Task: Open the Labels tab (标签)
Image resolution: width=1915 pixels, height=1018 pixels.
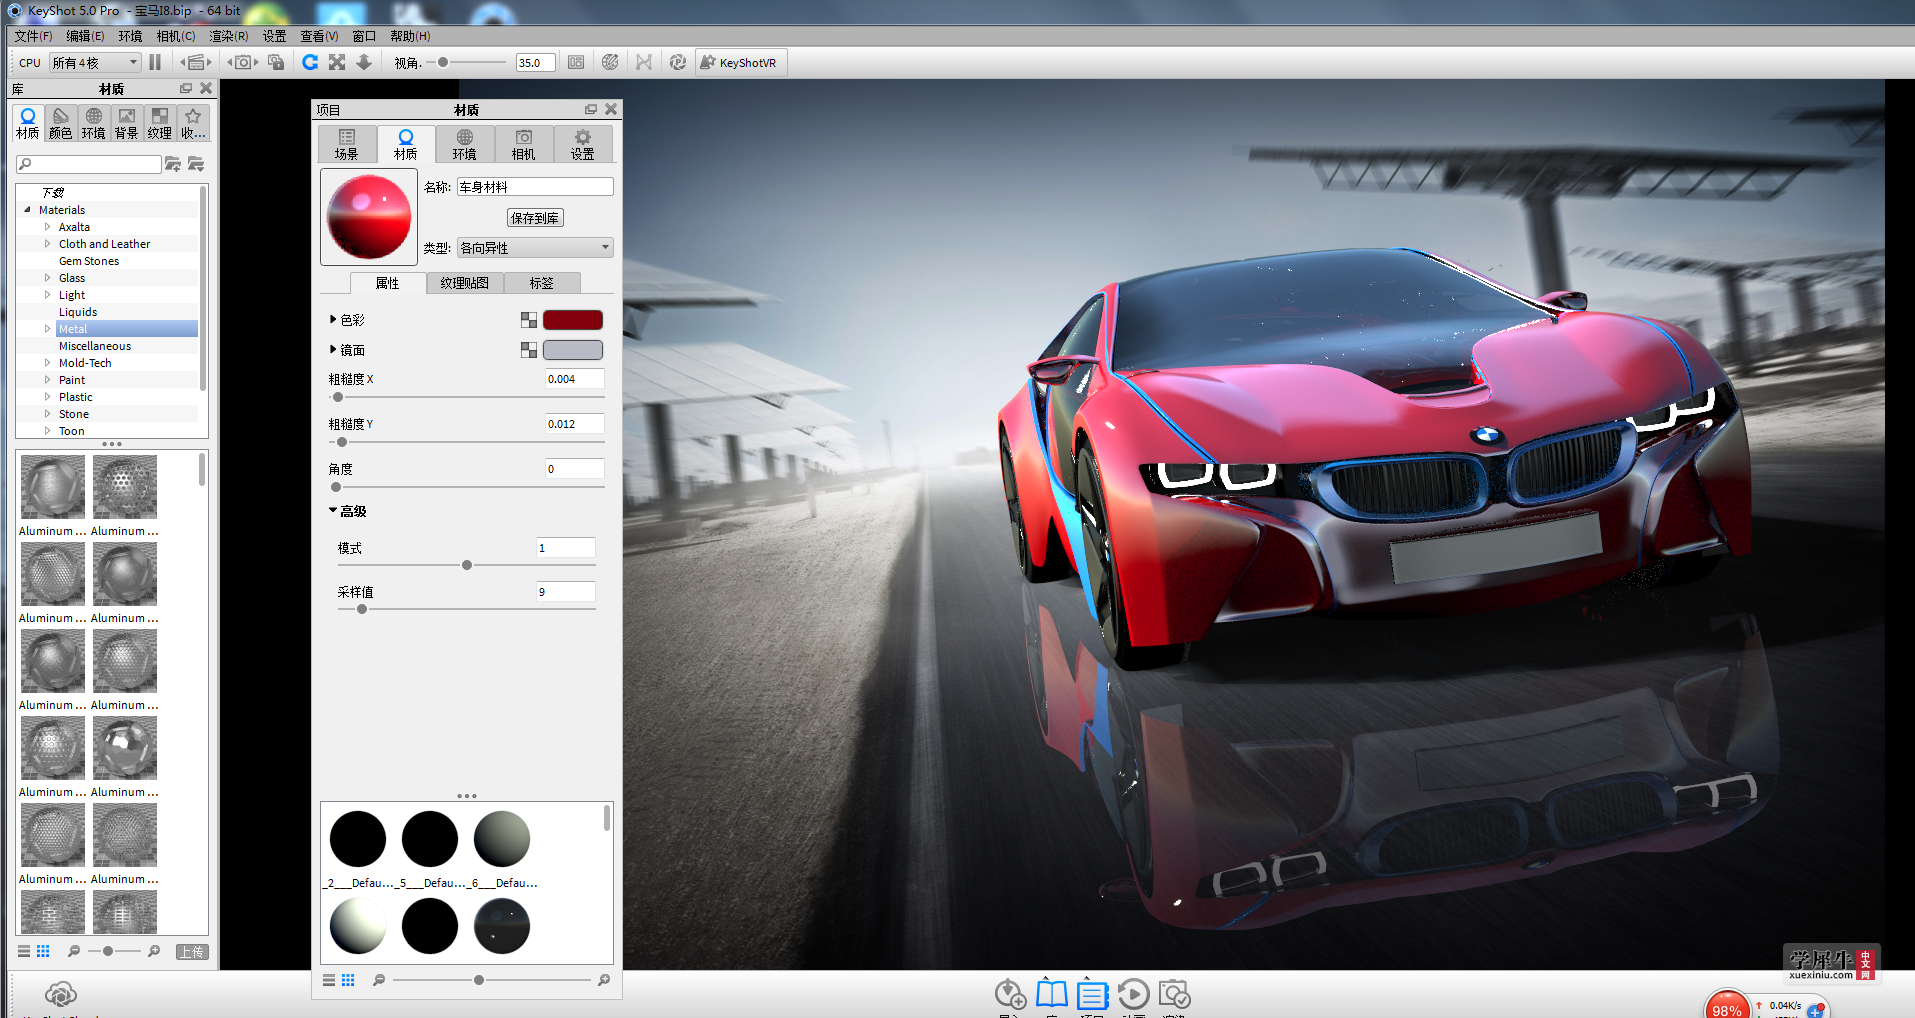Action: tap(542, 283)
